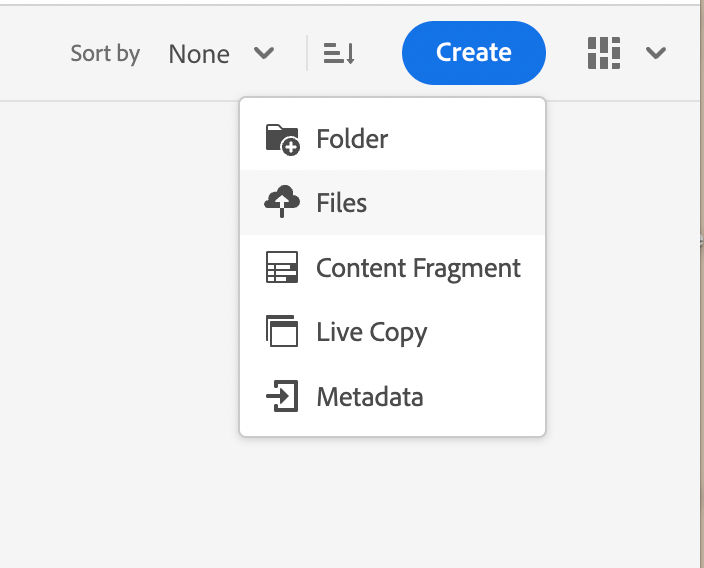The height and width of the screenshot is (568, 704).
Task: Select the Files menu entry
Action: pyautogui.click(x=392, y=203)
